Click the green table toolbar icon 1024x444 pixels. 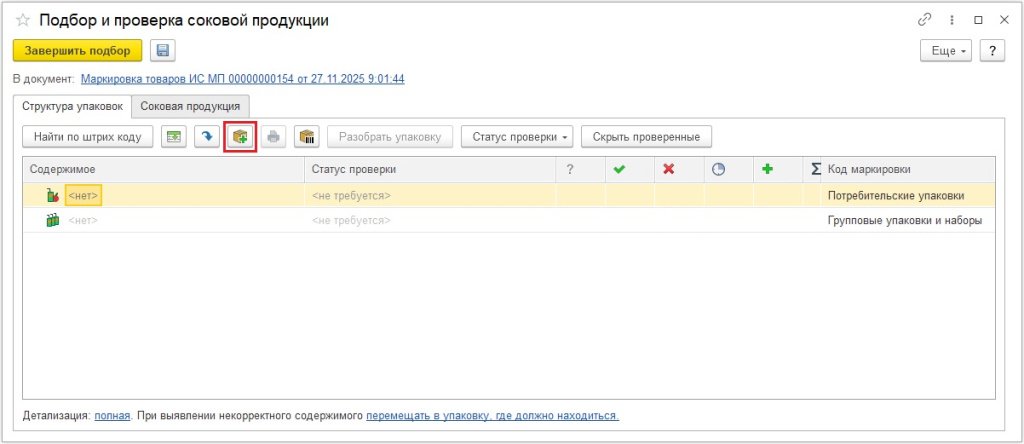[174, 136]
